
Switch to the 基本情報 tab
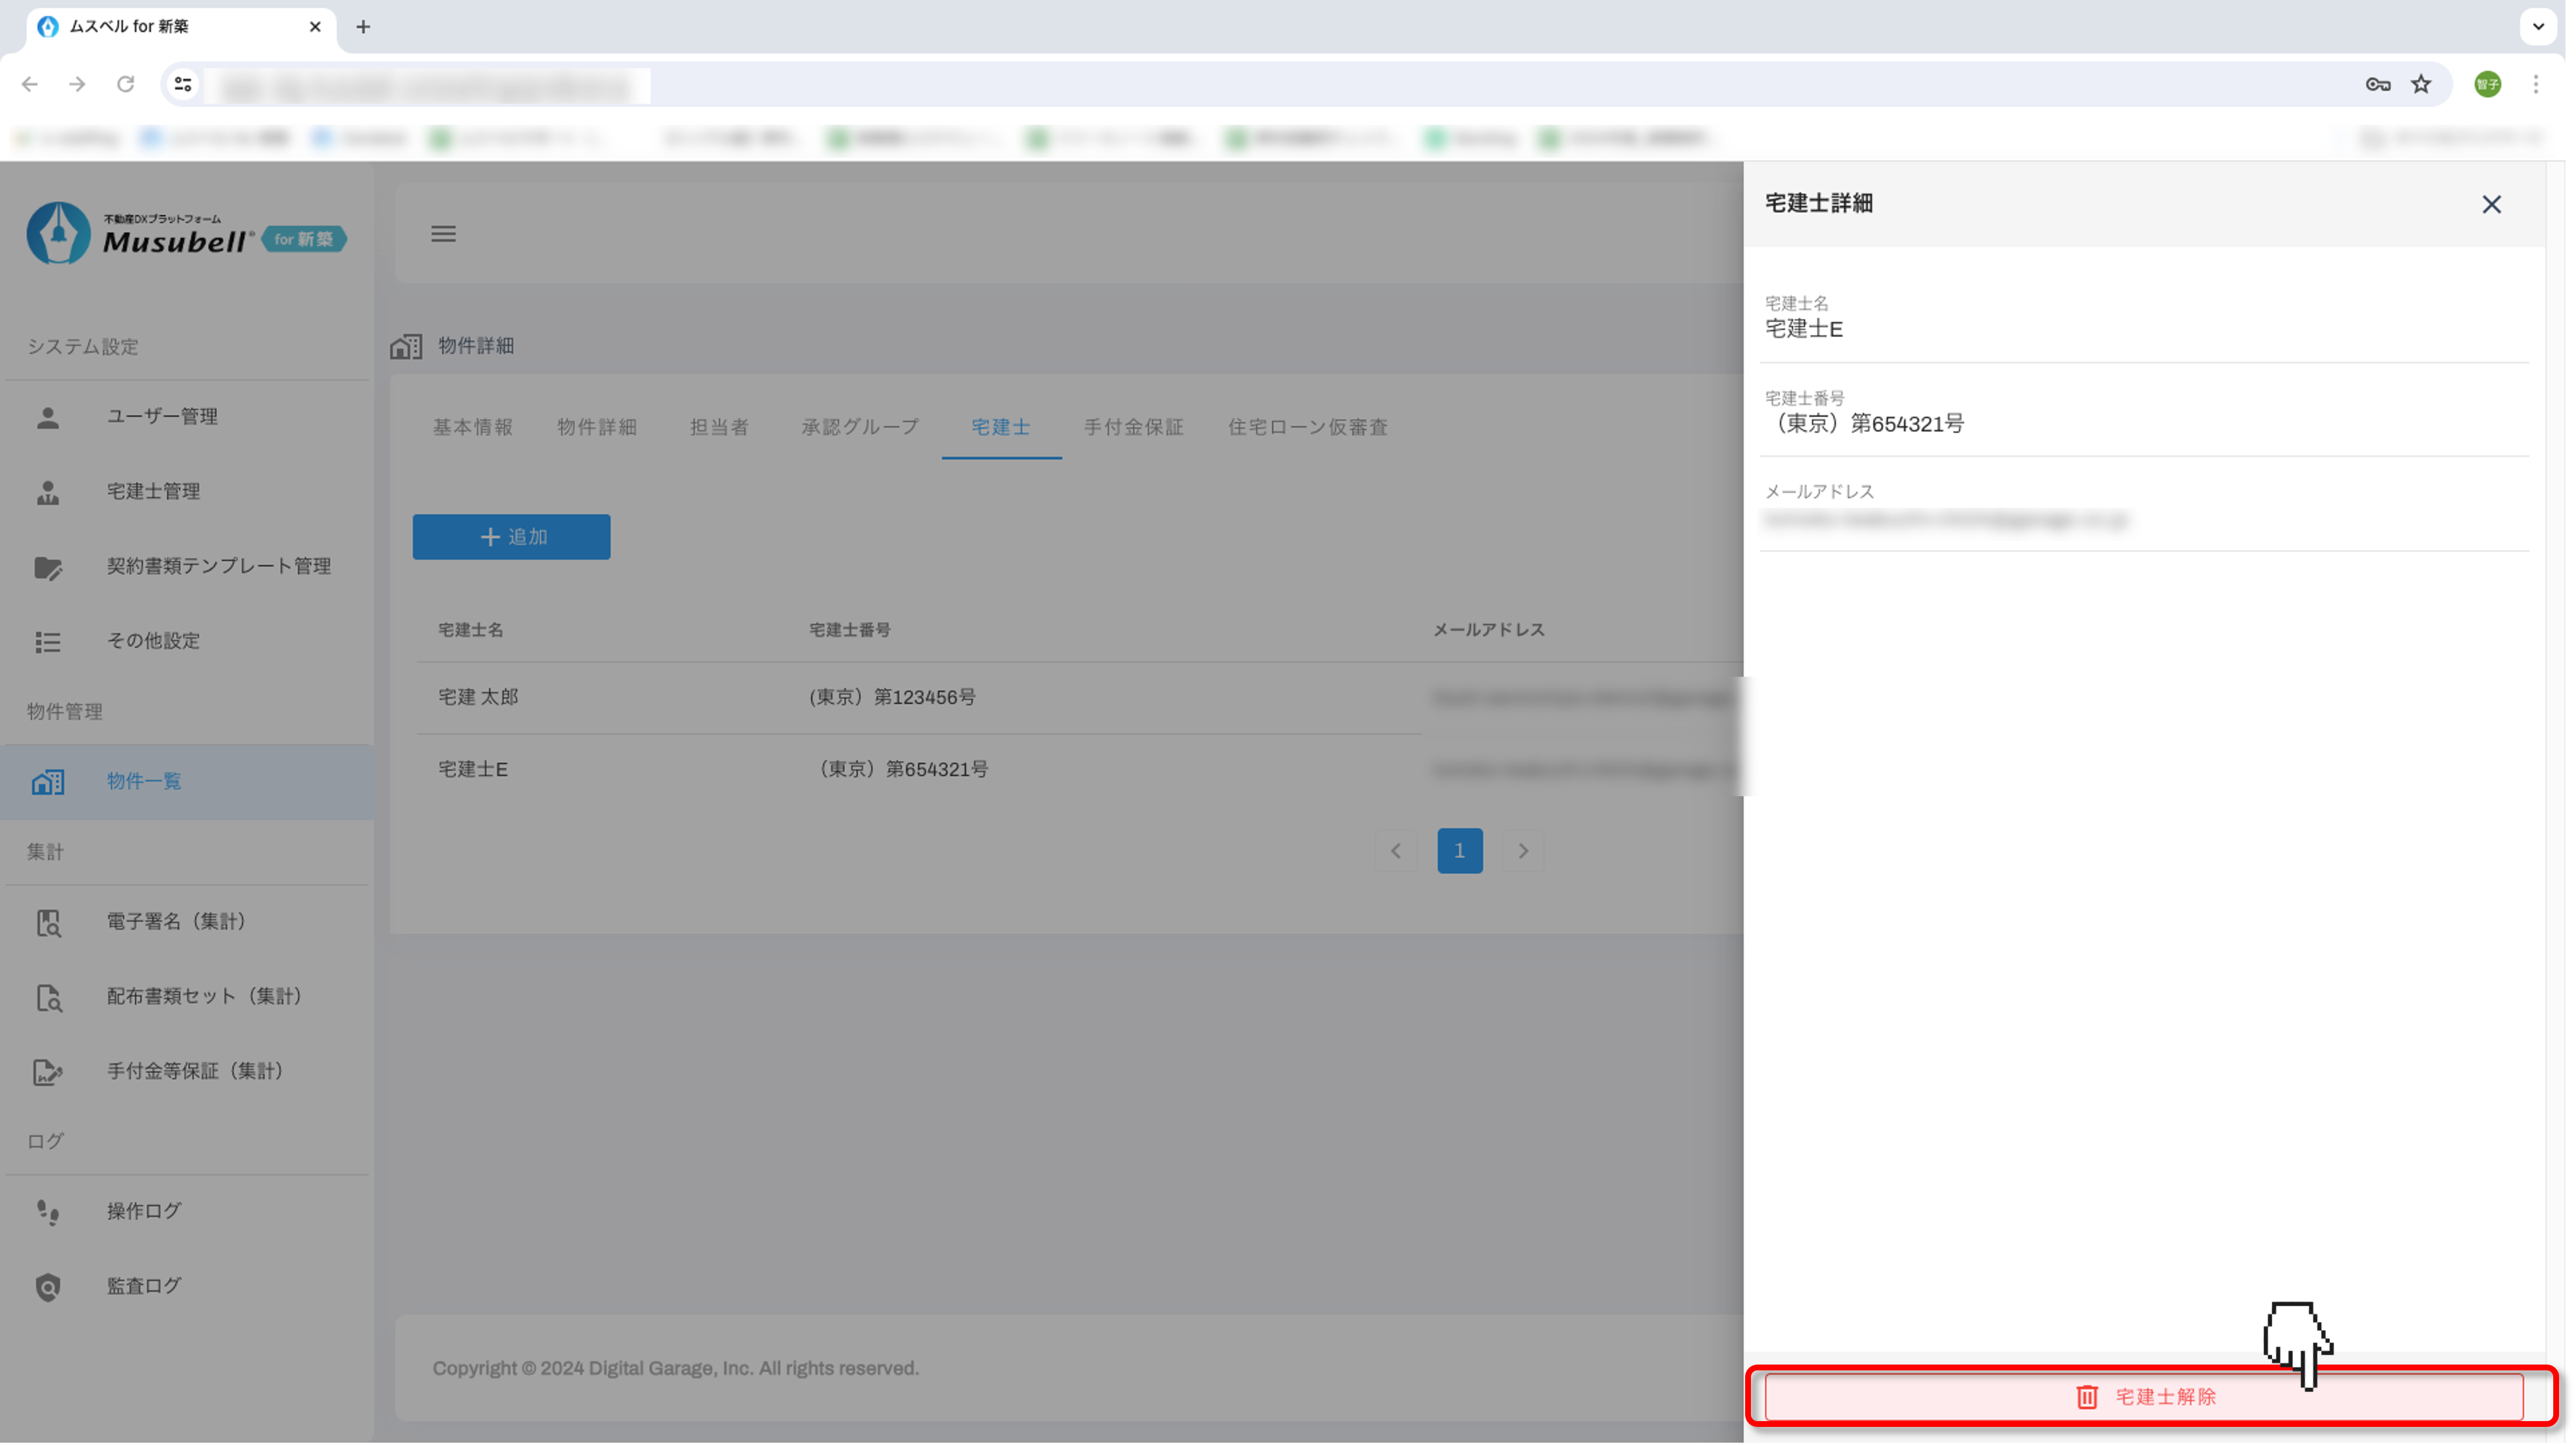click(472, 427)
